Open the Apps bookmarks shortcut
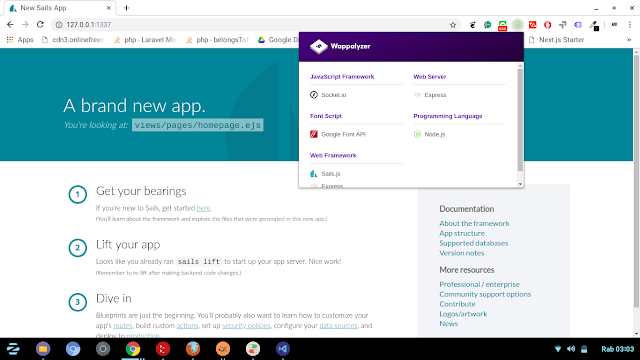640x360 pixels. tap(20, 40)
